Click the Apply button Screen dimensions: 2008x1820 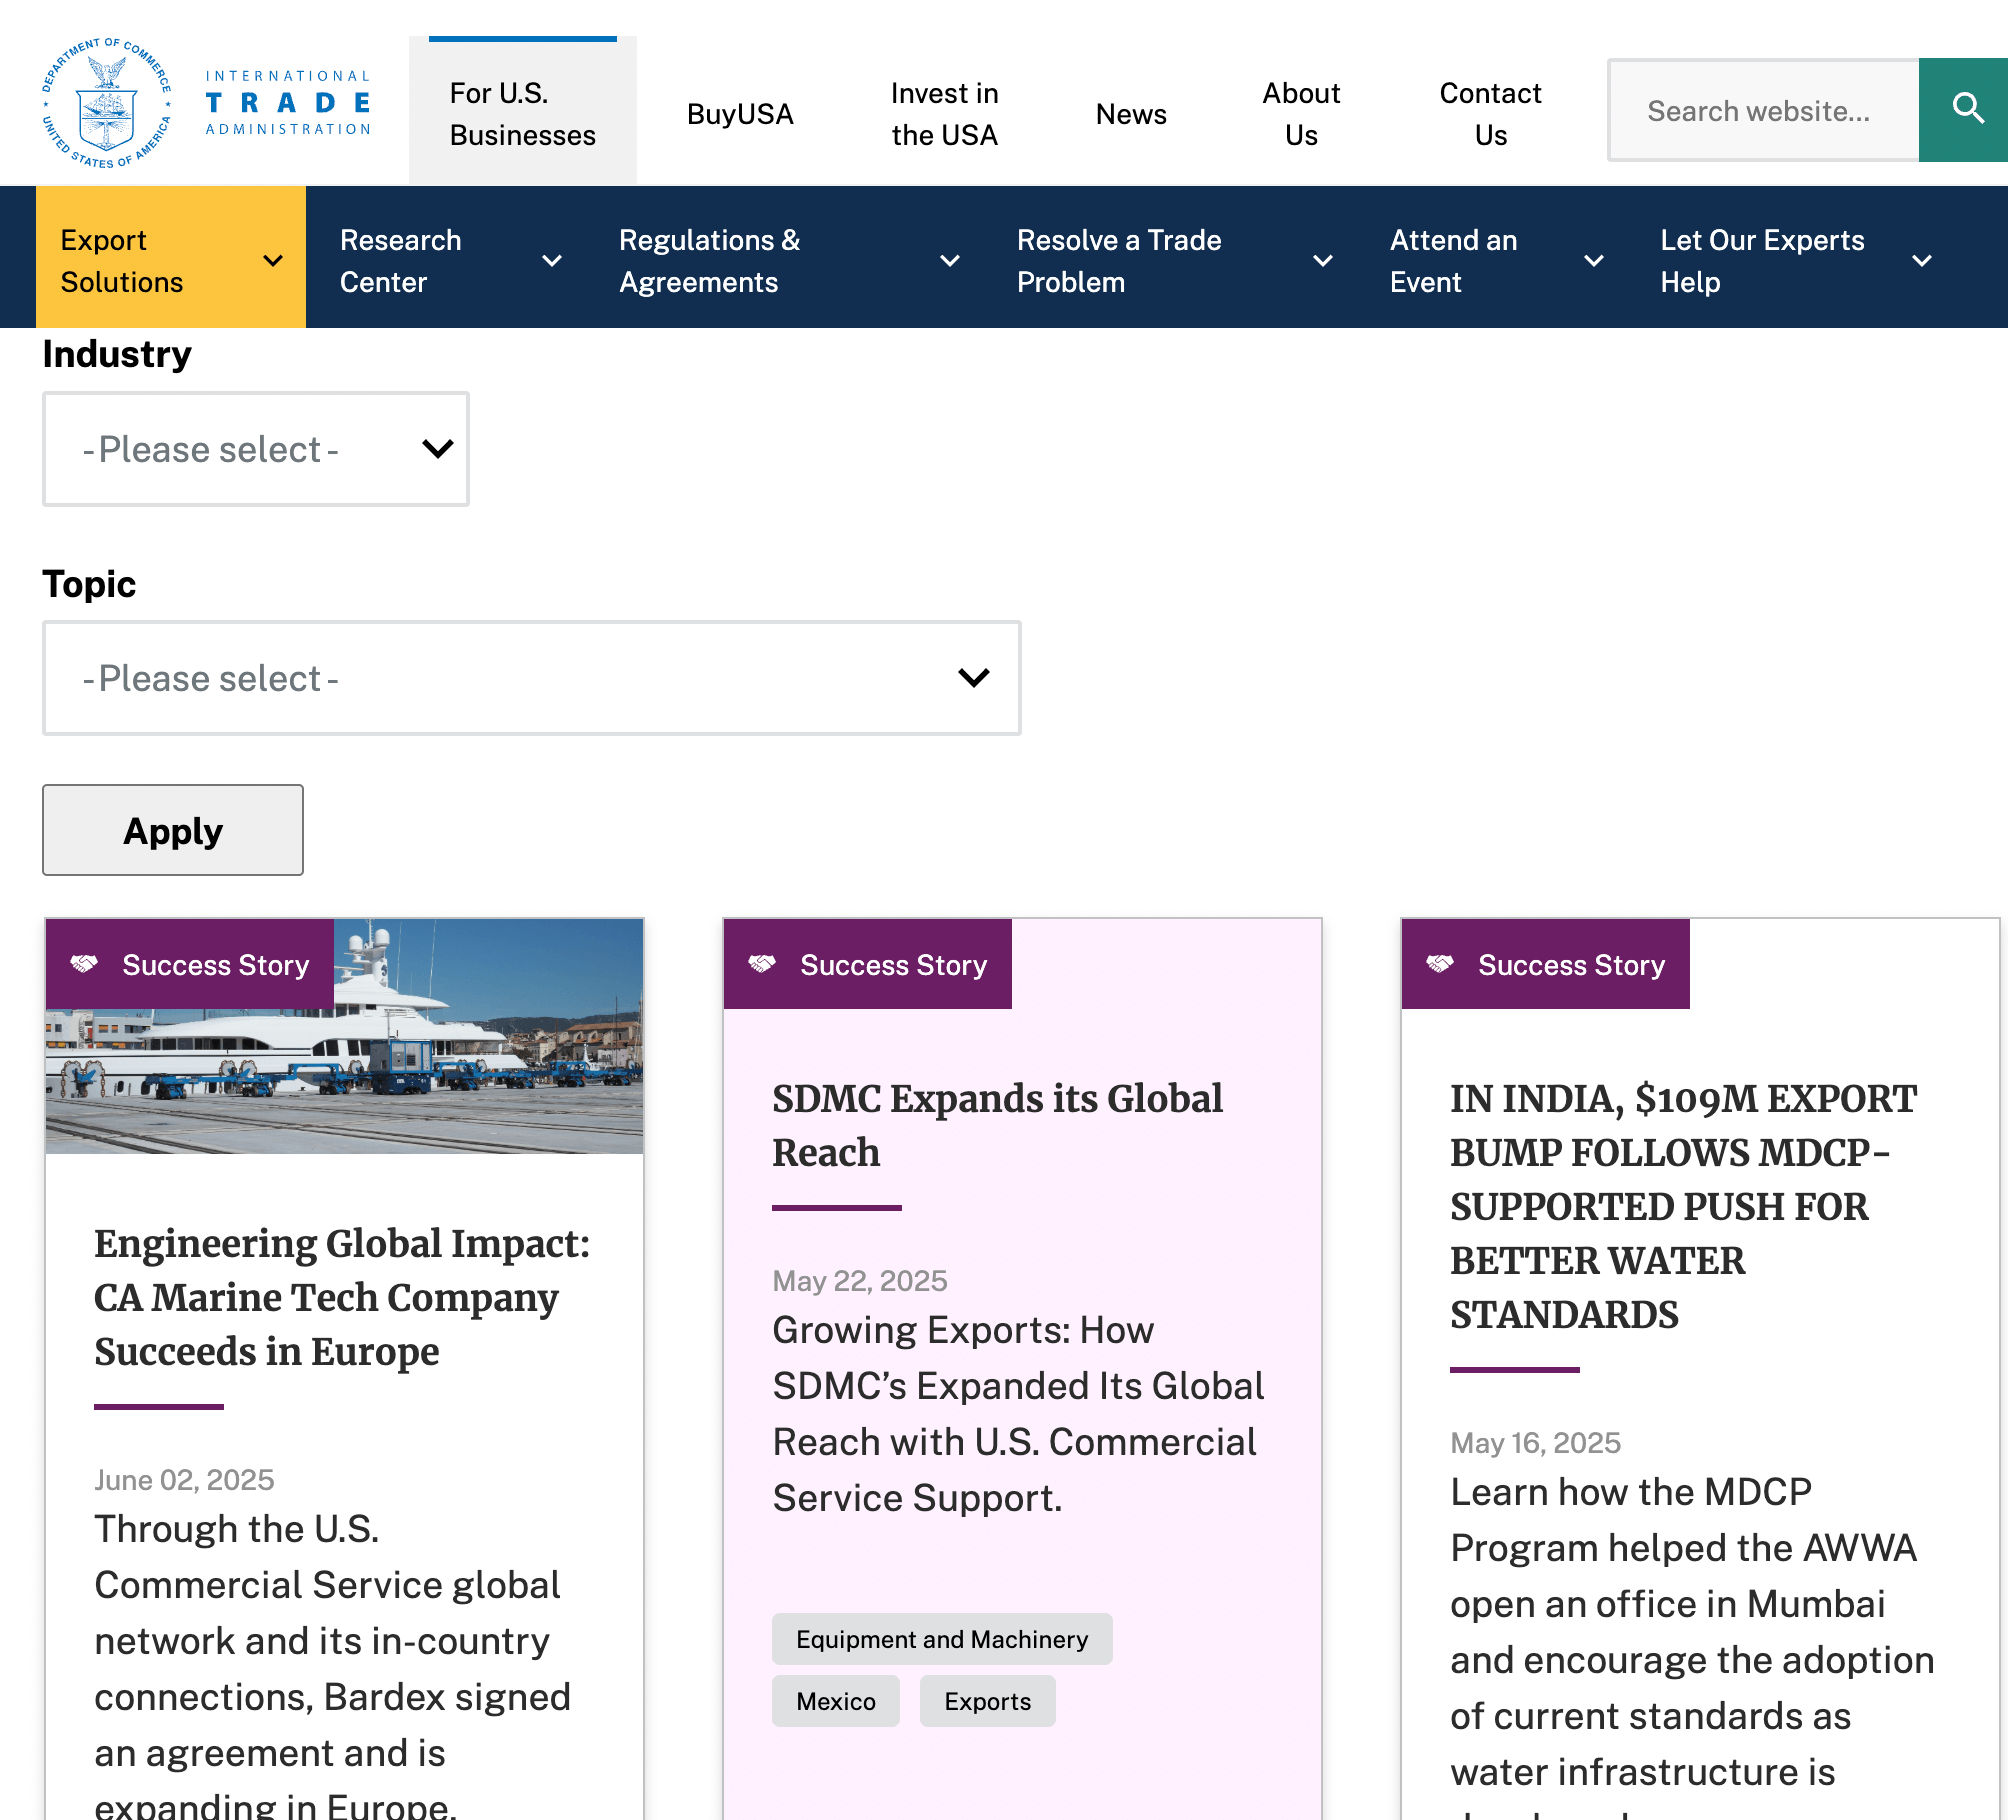click(173, 830)
